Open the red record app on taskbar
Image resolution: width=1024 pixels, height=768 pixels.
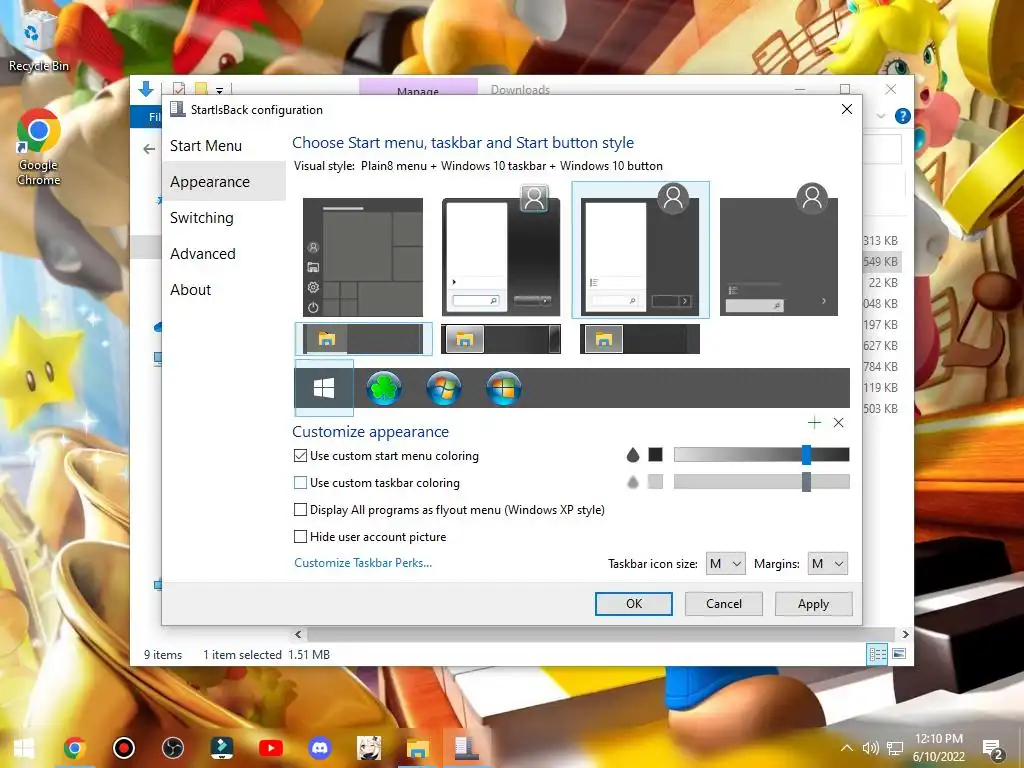123,748
